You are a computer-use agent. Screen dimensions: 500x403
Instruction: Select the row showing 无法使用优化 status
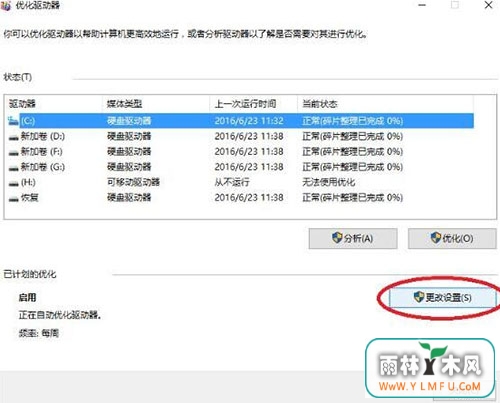click(x=239, y=182)
